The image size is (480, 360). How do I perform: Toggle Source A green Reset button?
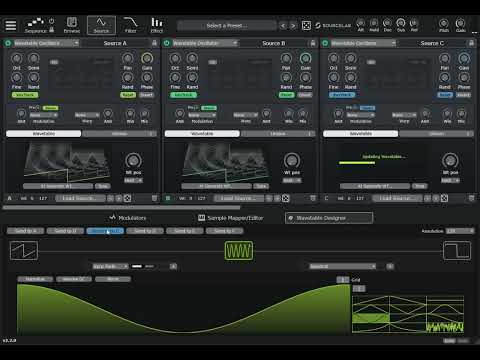[128, 95]
